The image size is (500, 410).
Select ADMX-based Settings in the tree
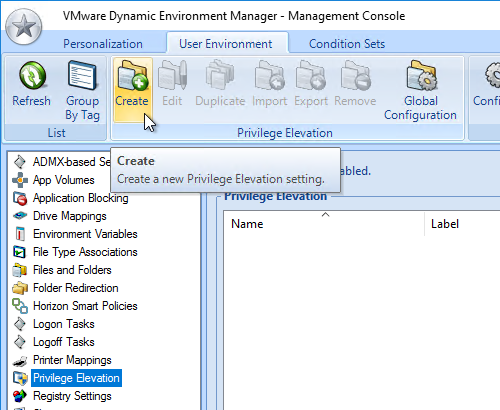(71, 162)
